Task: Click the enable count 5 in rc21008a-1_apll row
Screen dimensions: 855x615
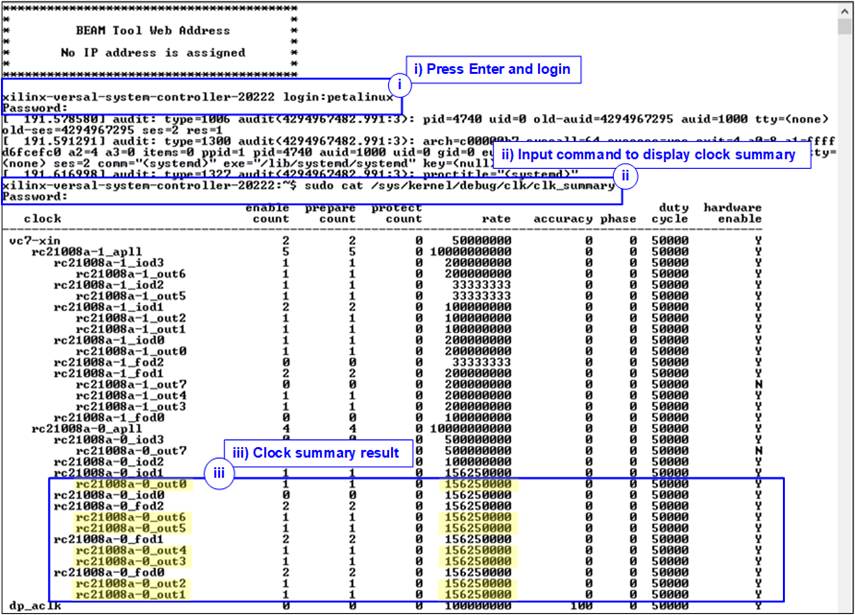Action: pyautogui.click(x=286, y=252)
